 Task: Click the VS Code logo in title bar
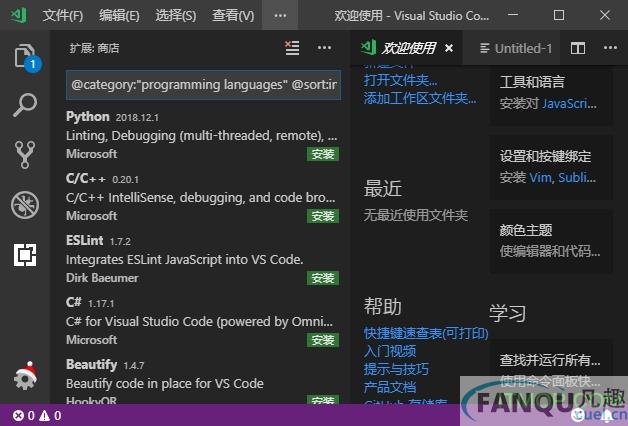(x=18, y=15)
